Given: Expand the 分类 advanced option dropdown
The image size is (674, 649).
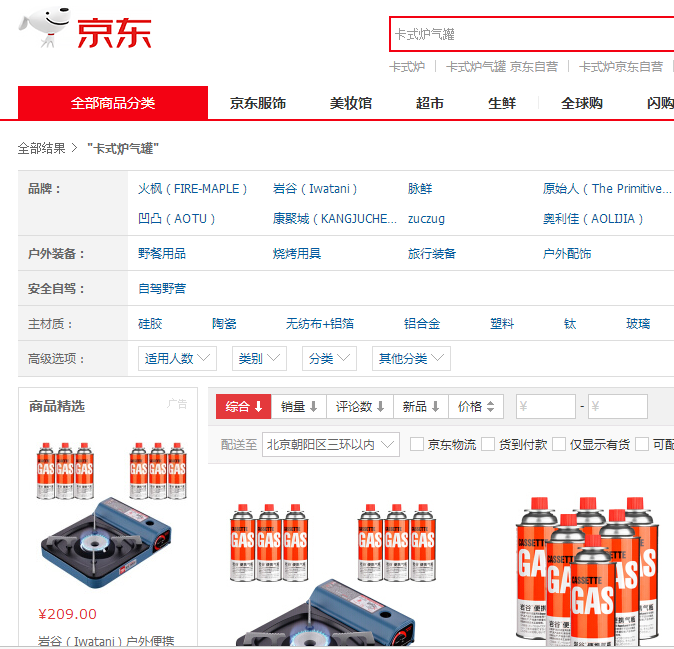Looking at the screenshot, I should coord(329,358).
